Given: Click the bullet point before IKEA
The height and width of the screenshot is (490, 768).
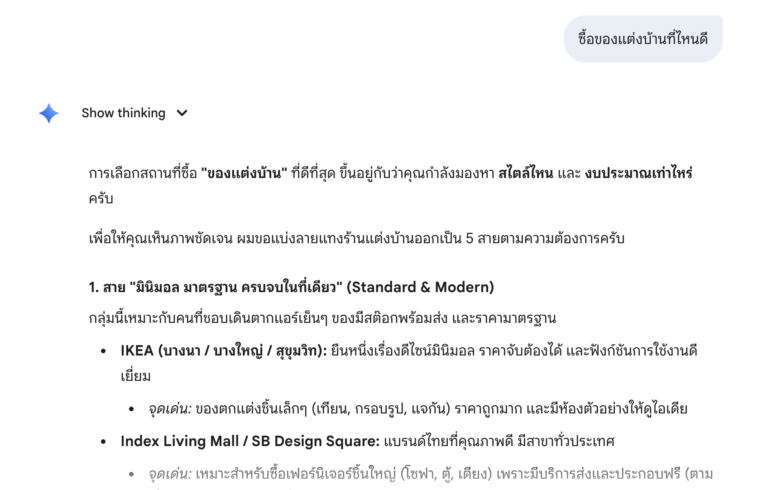Looking at the screenshot, I should 106,351.
